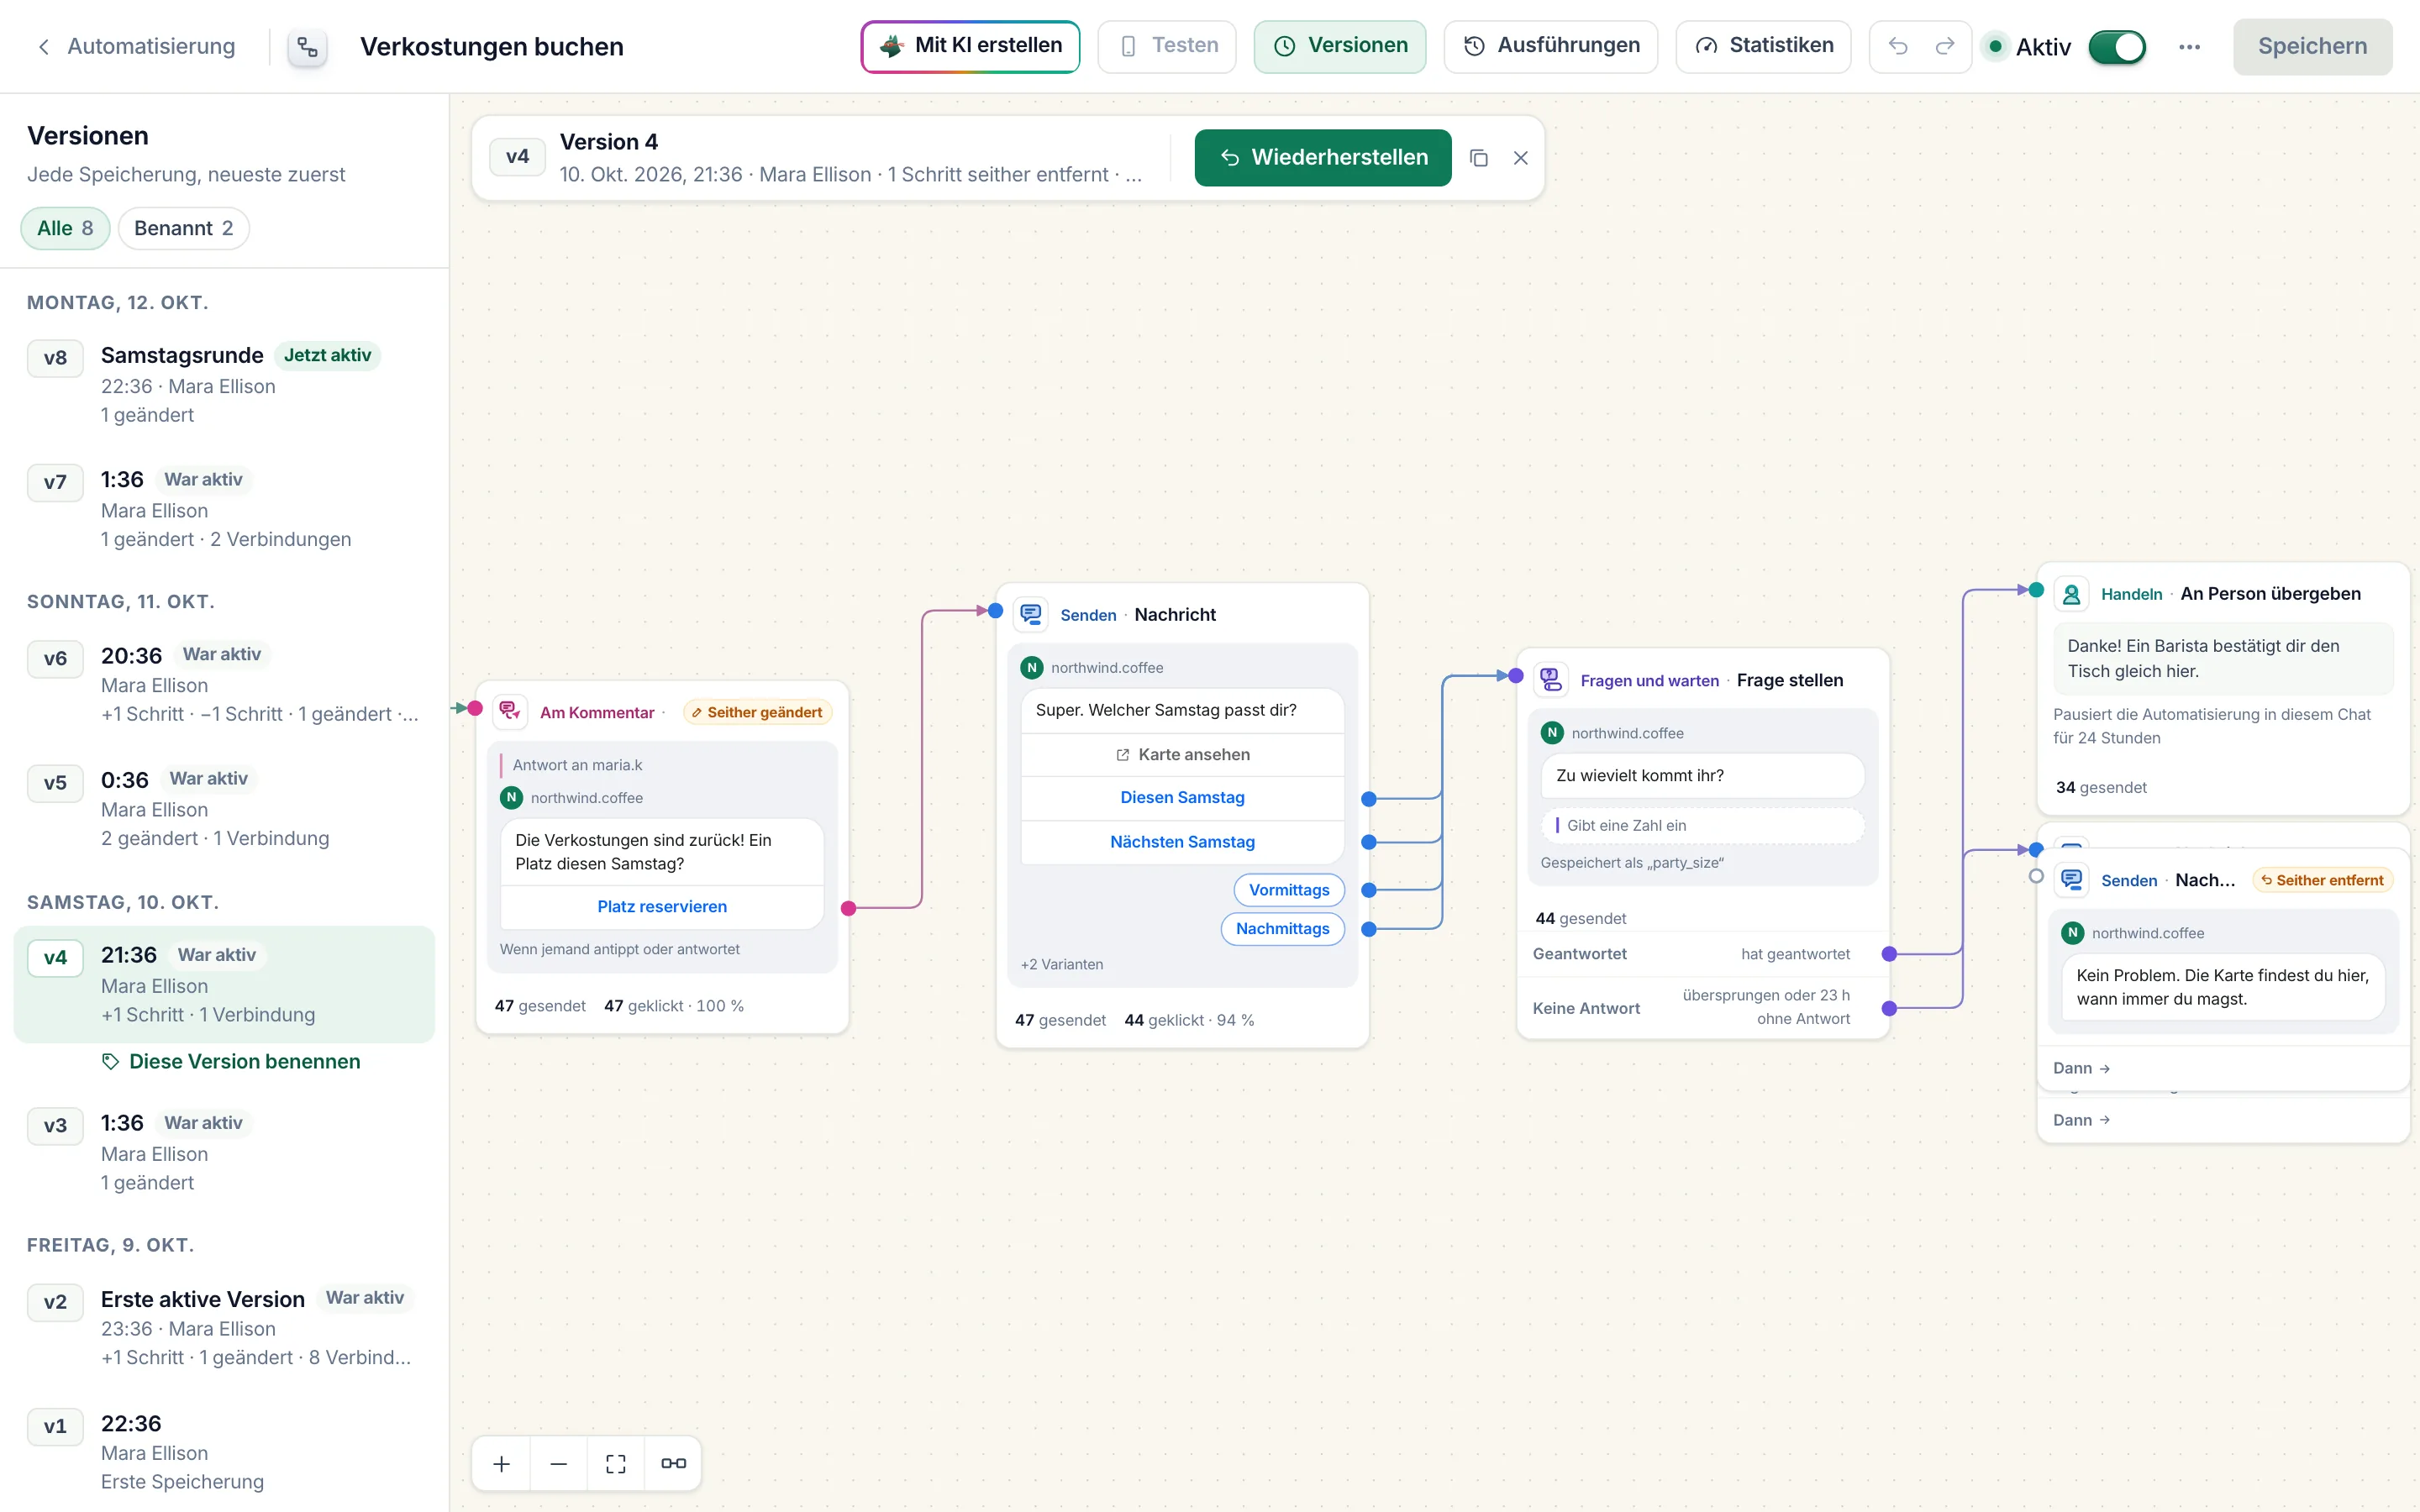
Task: Click the canvas zoom out minus icon
Action: click(558, 1463)
